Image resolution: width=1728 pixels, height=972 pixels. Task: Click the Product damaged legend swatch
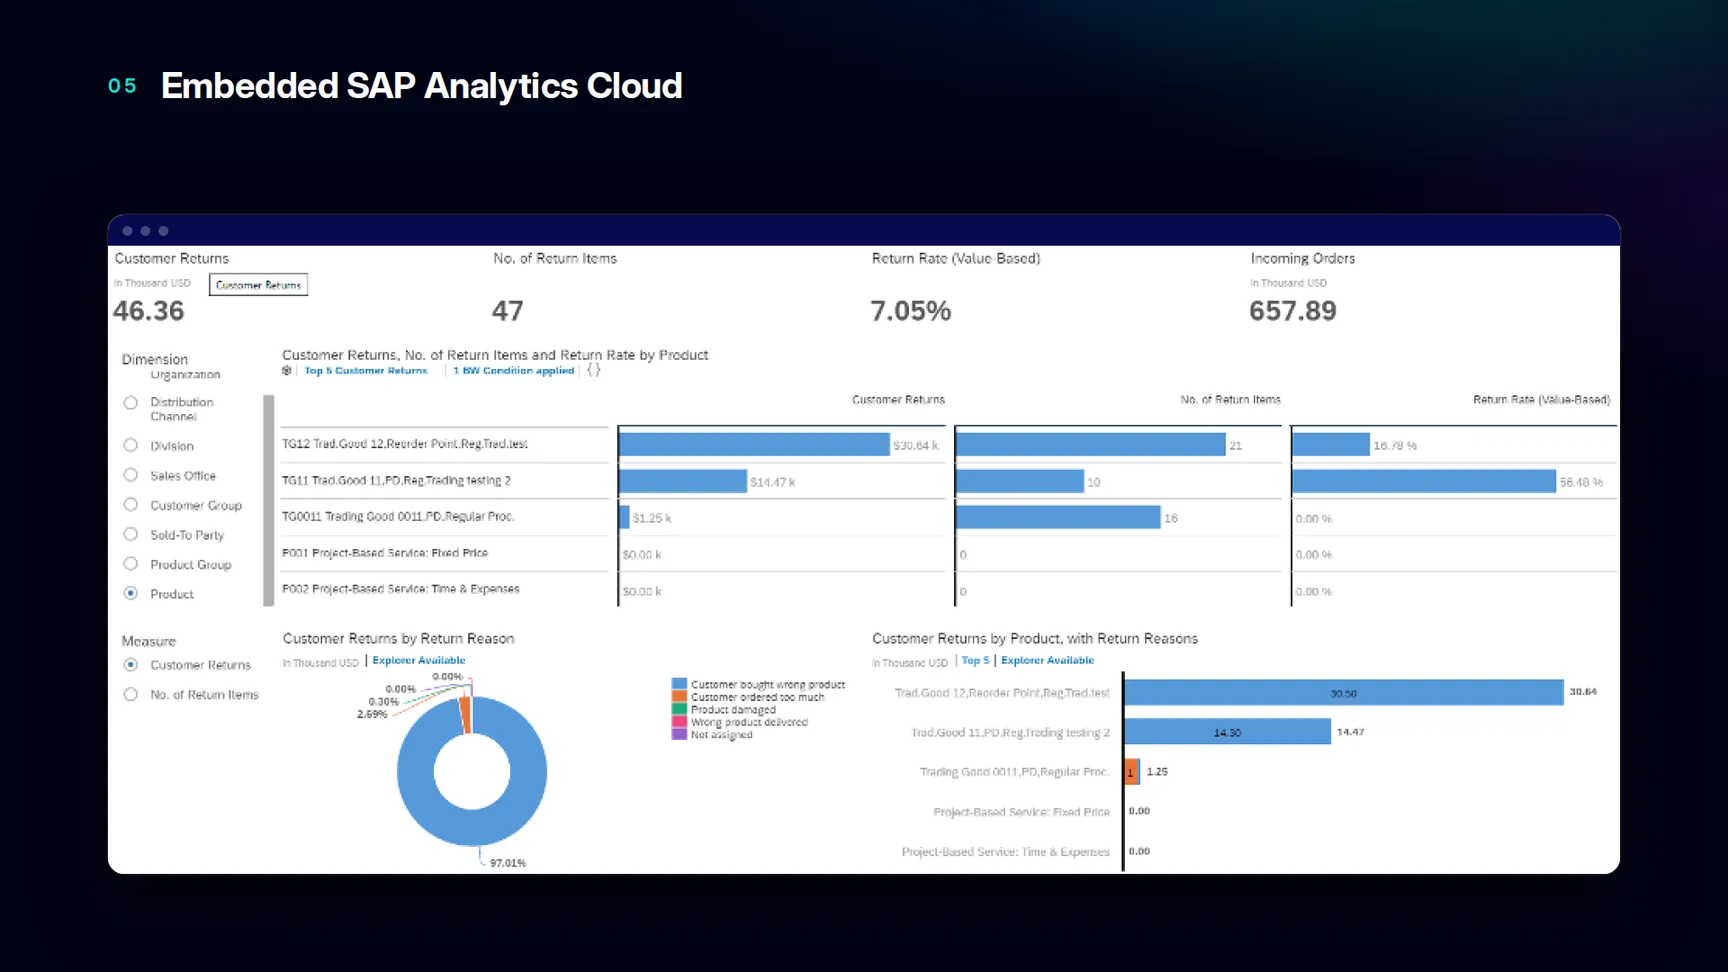(679, 709)
